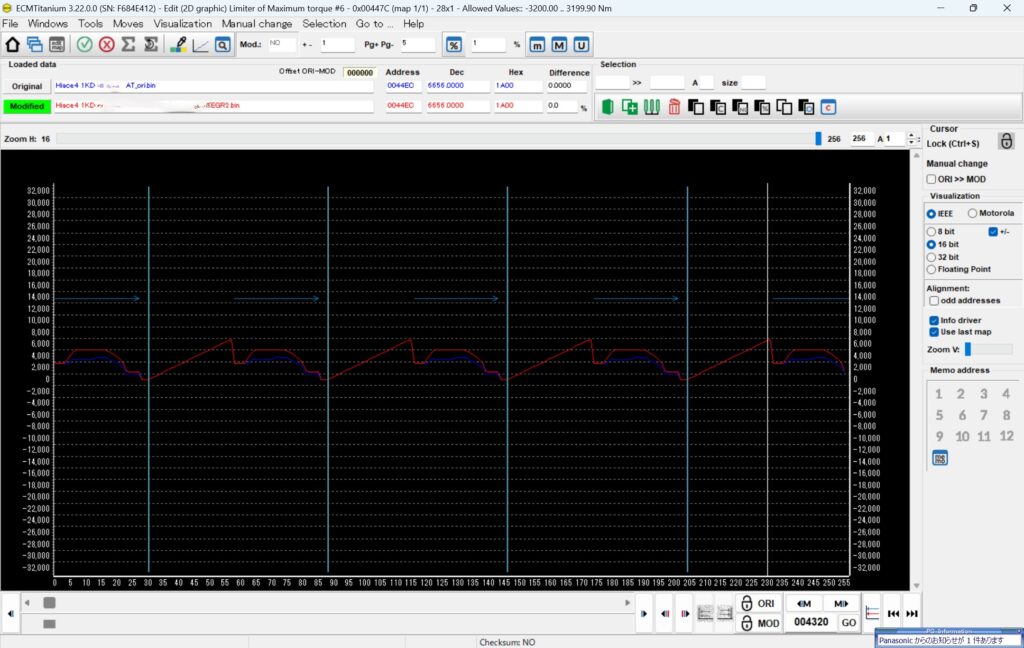Click the uppercase M button
The image size is (1024, 648).
tap(559, 44)
